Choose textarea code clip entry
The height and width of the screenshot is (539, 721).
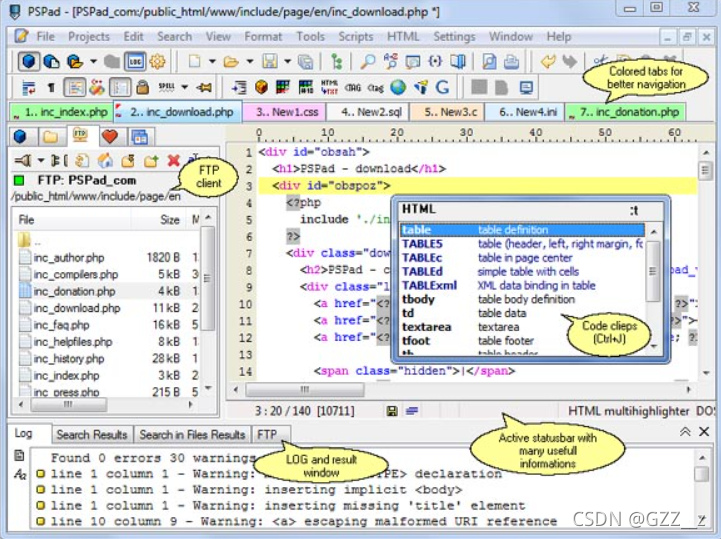click(x=522, y=327)
